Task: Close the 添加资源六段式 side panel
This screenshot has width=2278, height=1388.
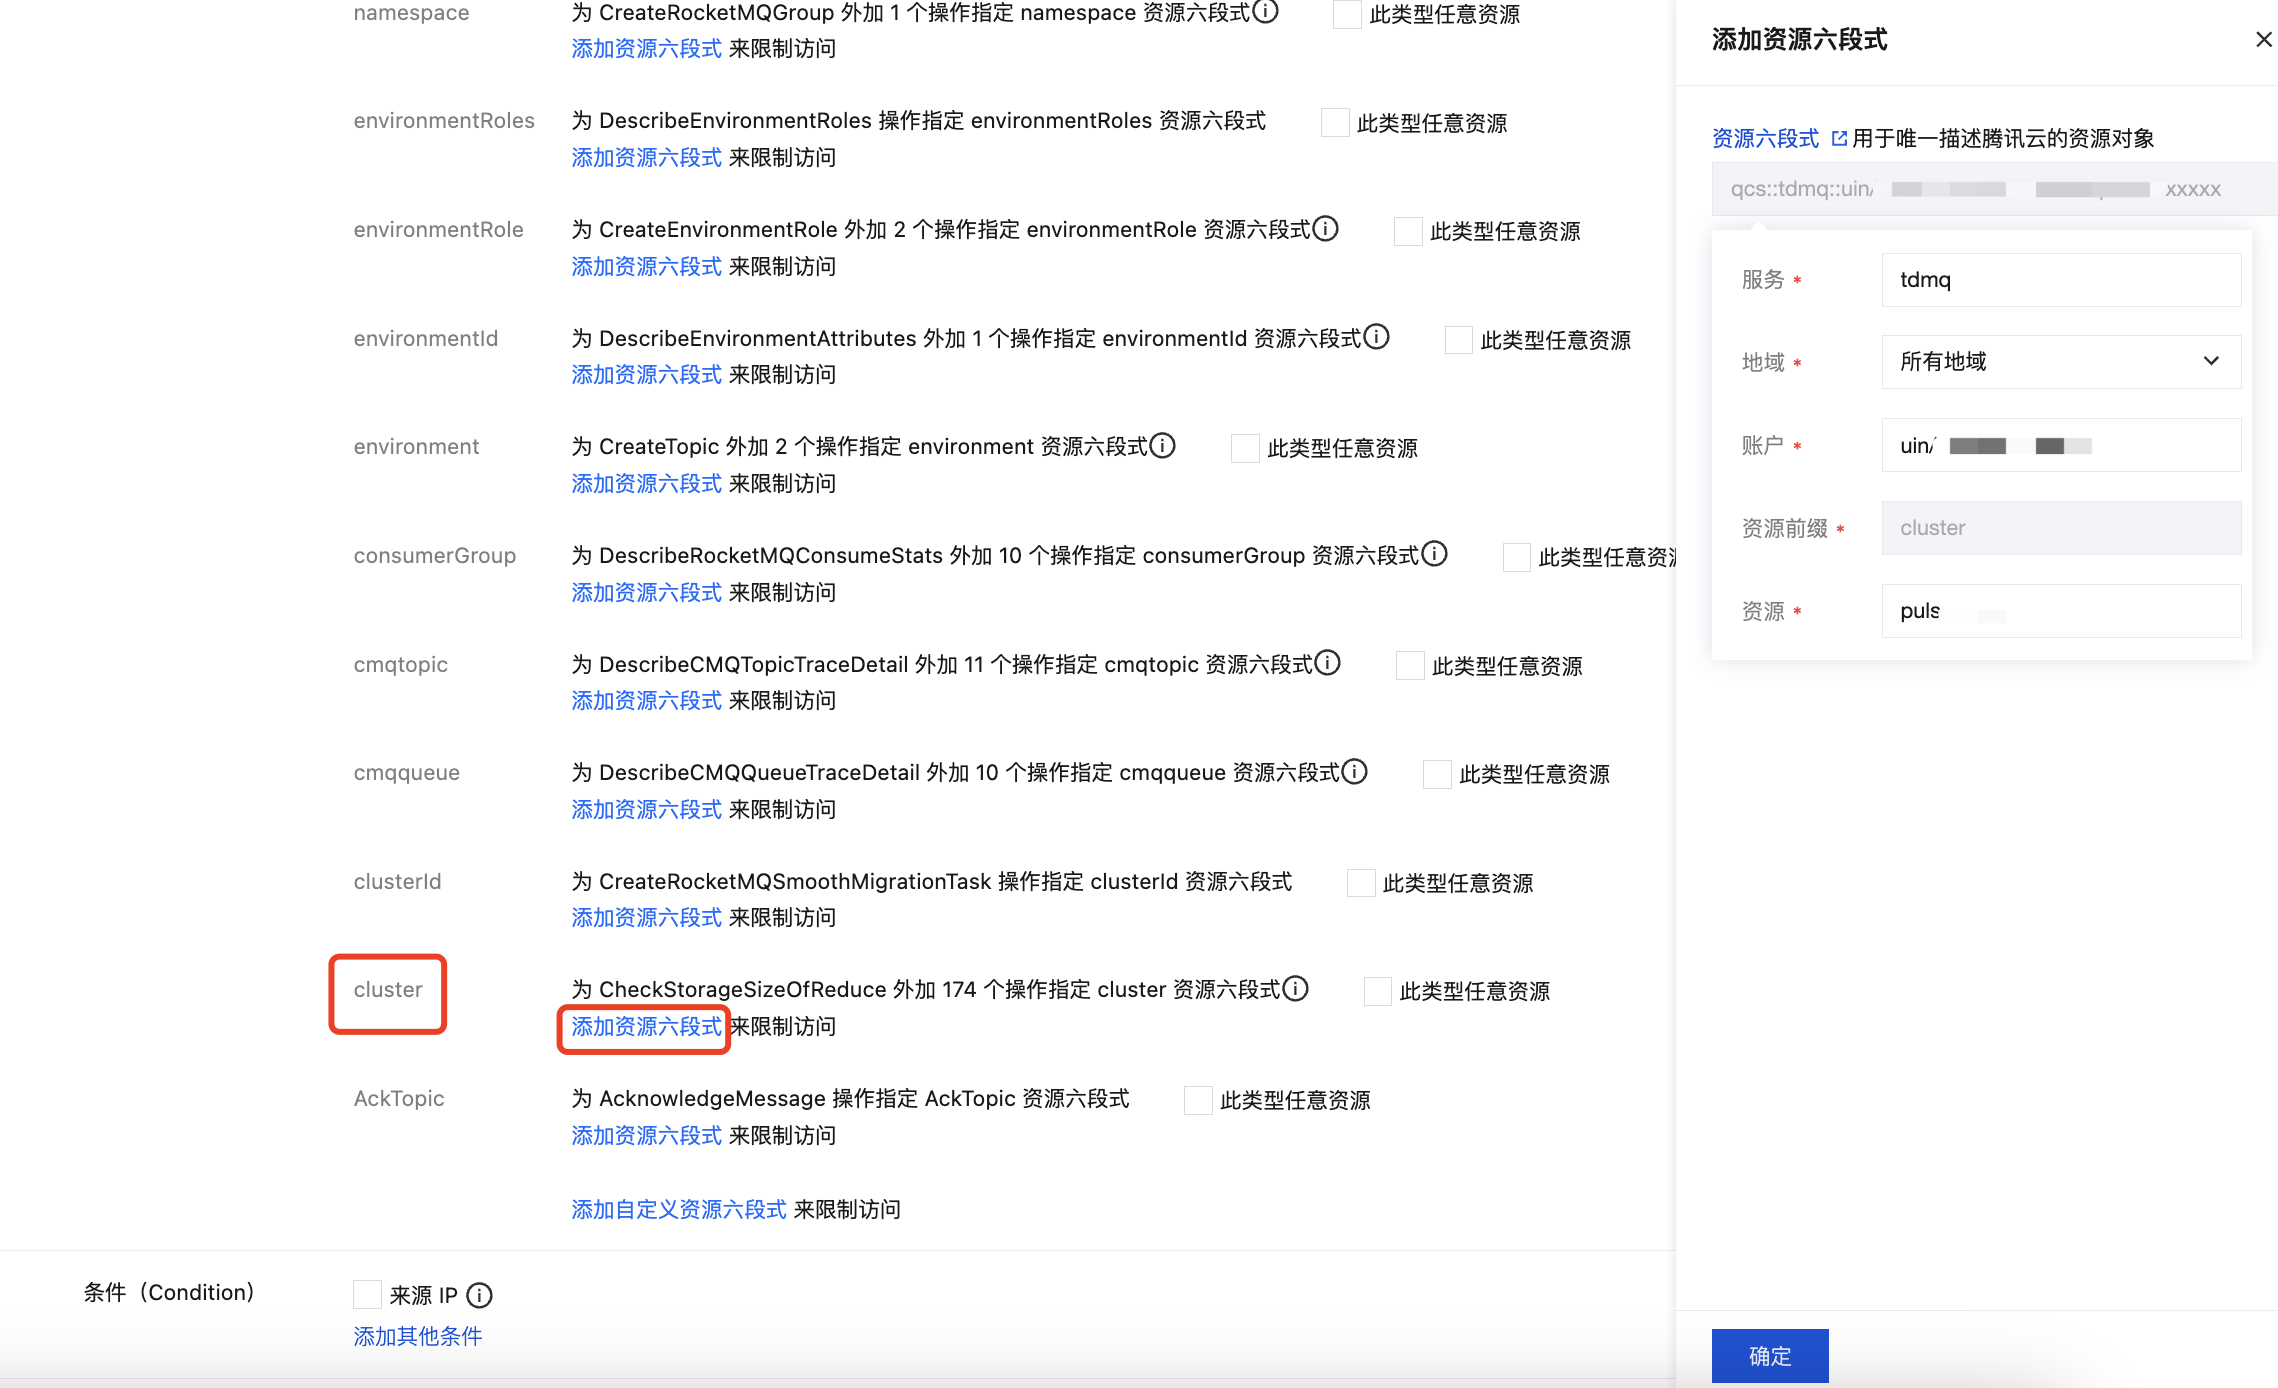Action: (2264, 40)
